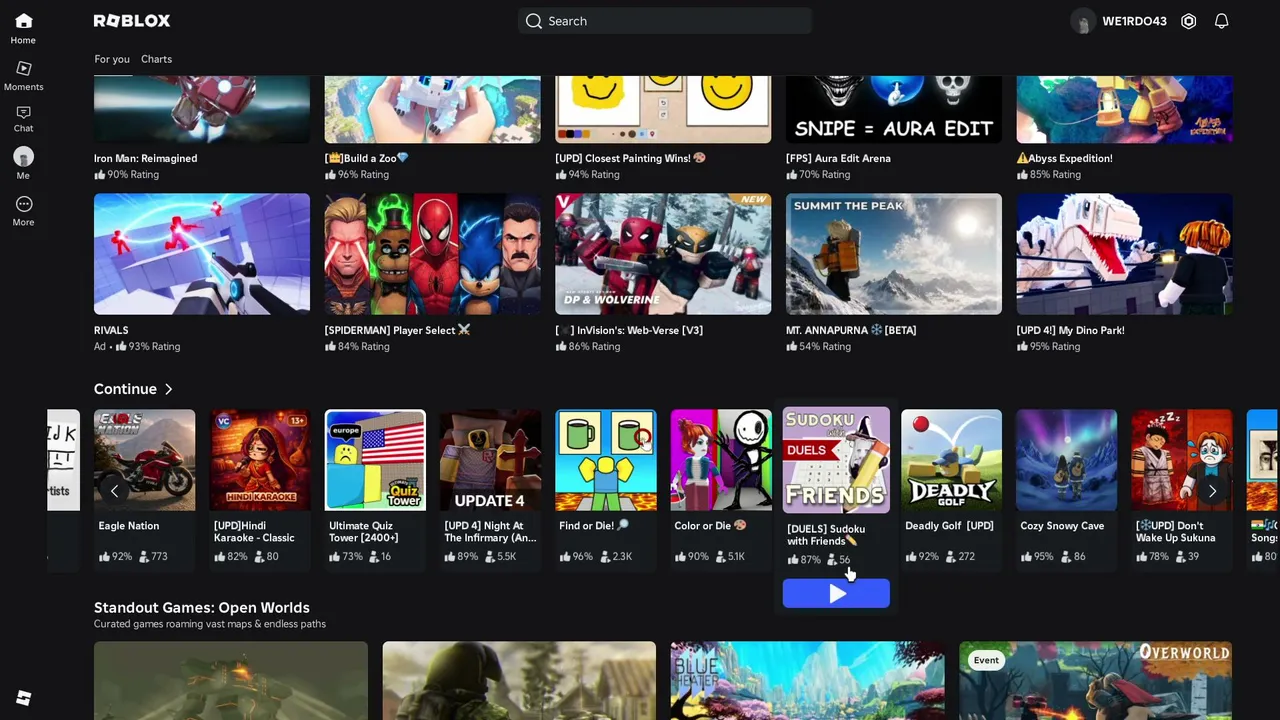Play the Sudoku with Friends game
The width and height of the screenshot is (1280, 720).
click(836, 594)
